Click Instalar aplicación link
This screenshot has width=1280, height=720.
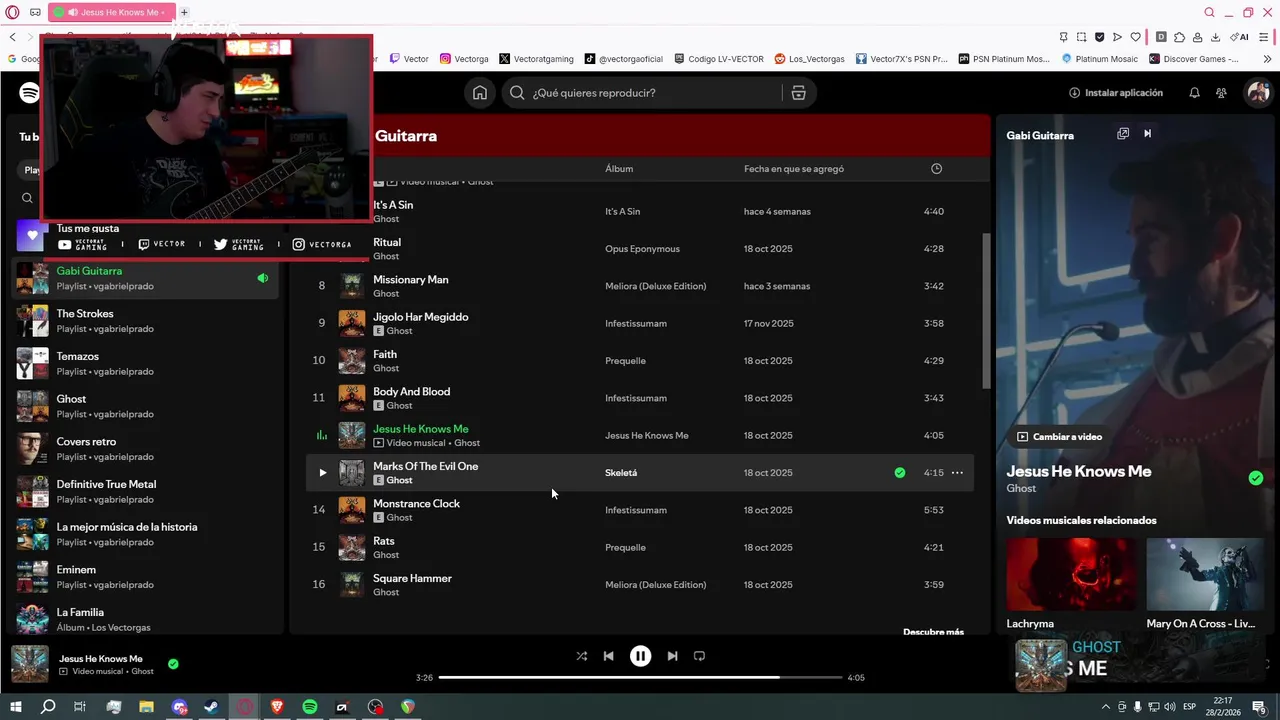(1116, 93)
